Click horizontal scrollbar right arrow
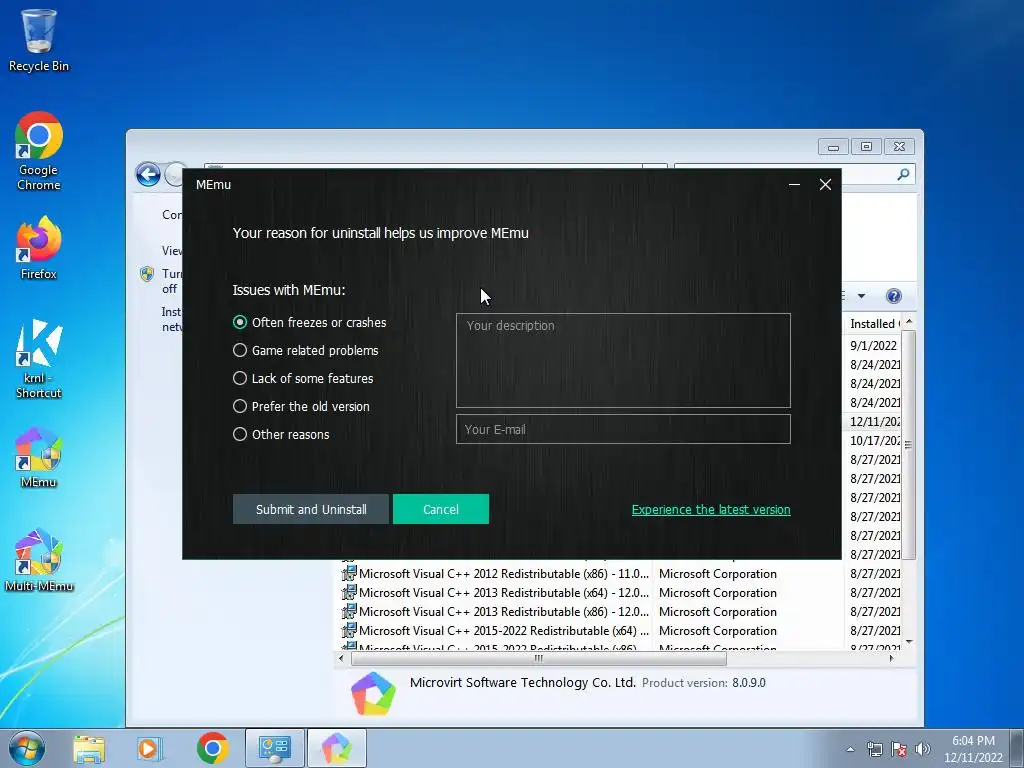Image resolution: width=1024 pixels, height=768 pixels. (x=891, y=658)
